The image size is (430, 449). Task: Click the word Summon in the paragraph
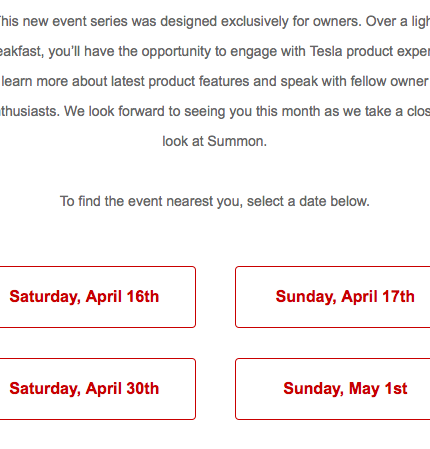(x=235, y=141)
